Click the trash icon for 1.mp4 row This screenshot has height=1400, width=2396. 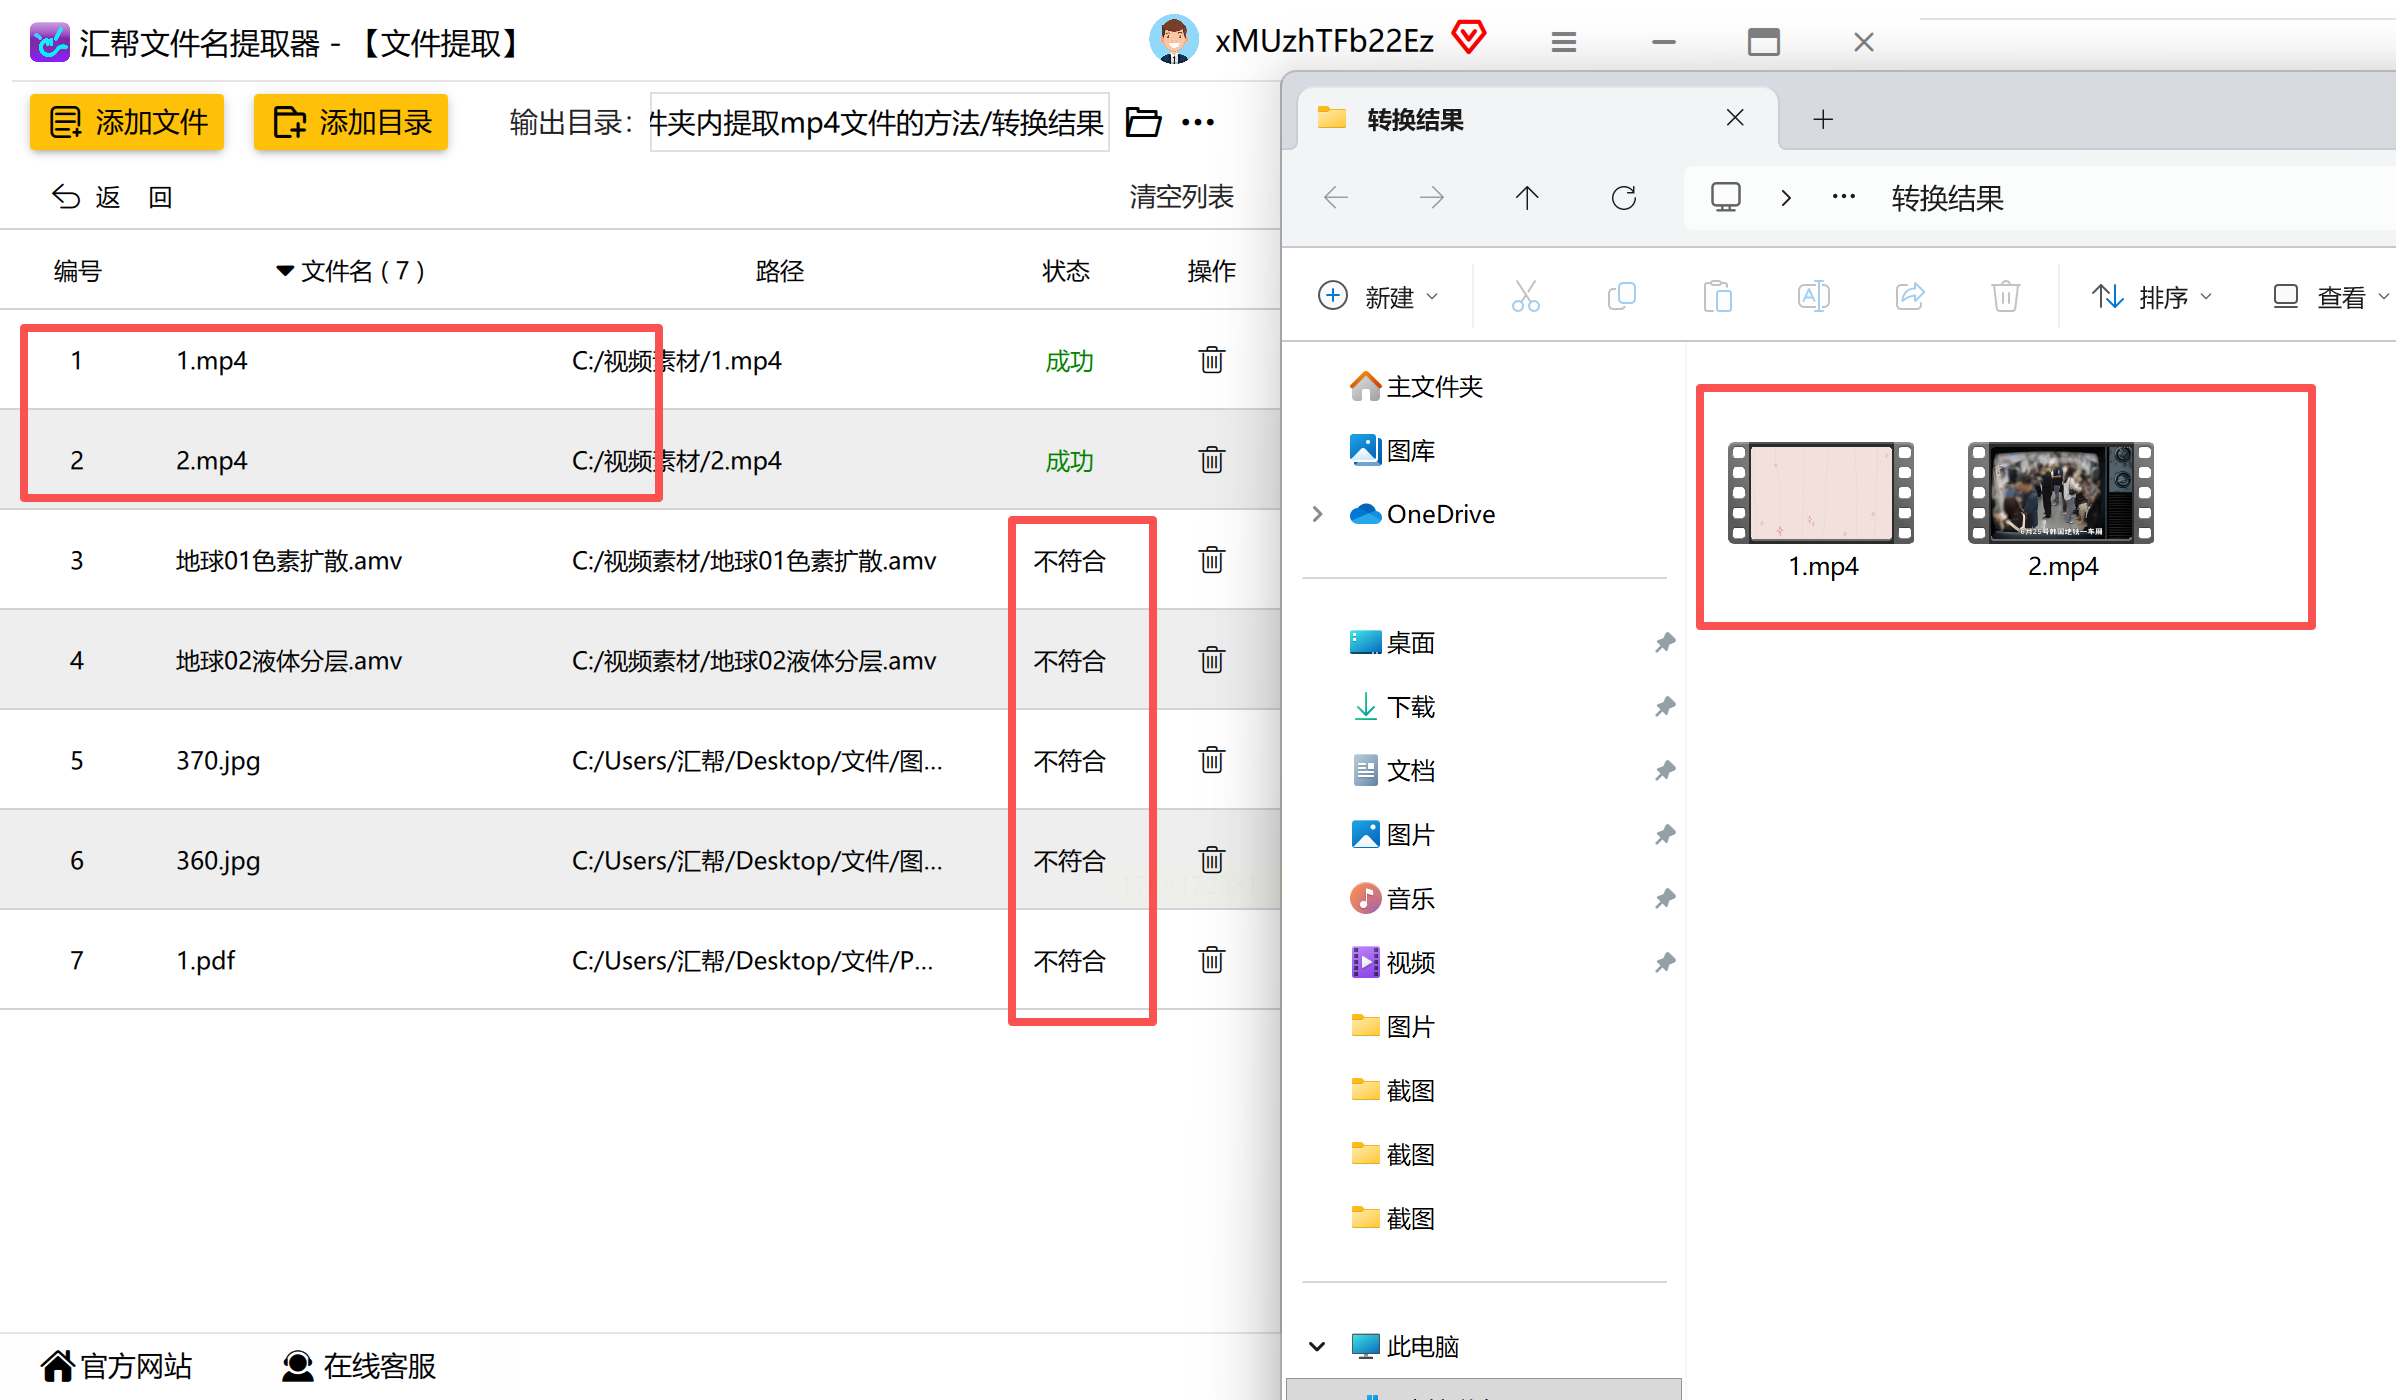point(1211,360)
